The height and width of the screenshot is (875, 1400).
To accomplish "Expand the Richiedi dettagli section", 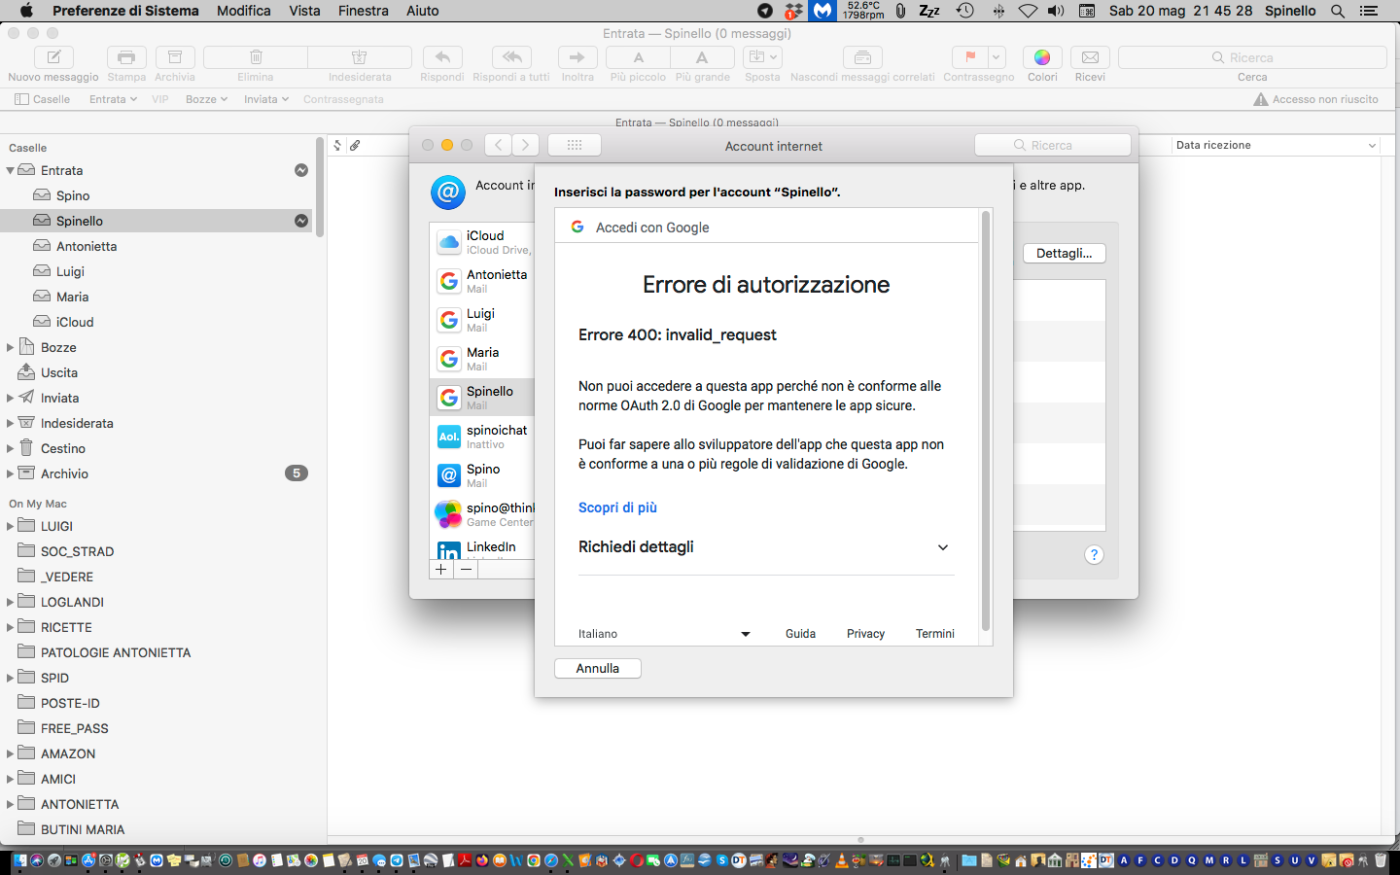I will pos(766,547).
